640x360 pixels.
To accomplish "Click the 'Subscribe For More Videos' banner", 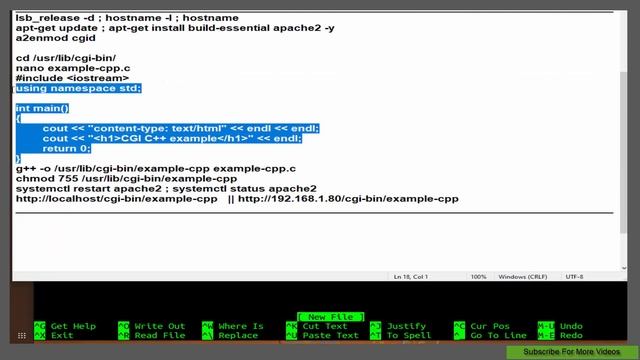I will [x=571, y=352].
